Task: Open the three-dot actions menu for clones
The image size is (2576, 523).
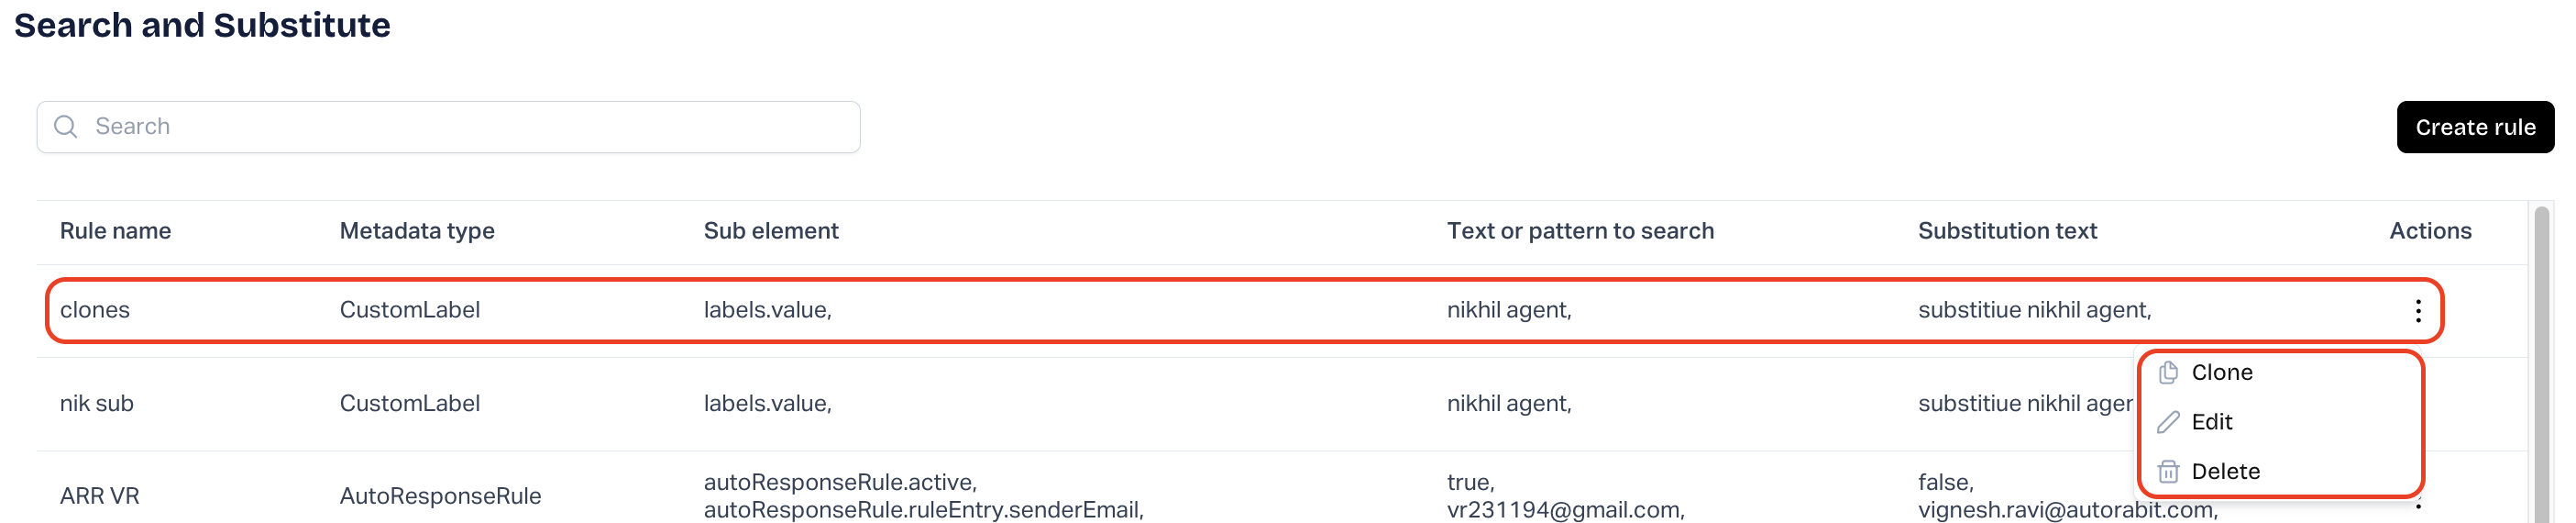Action: click(2417, 311)
